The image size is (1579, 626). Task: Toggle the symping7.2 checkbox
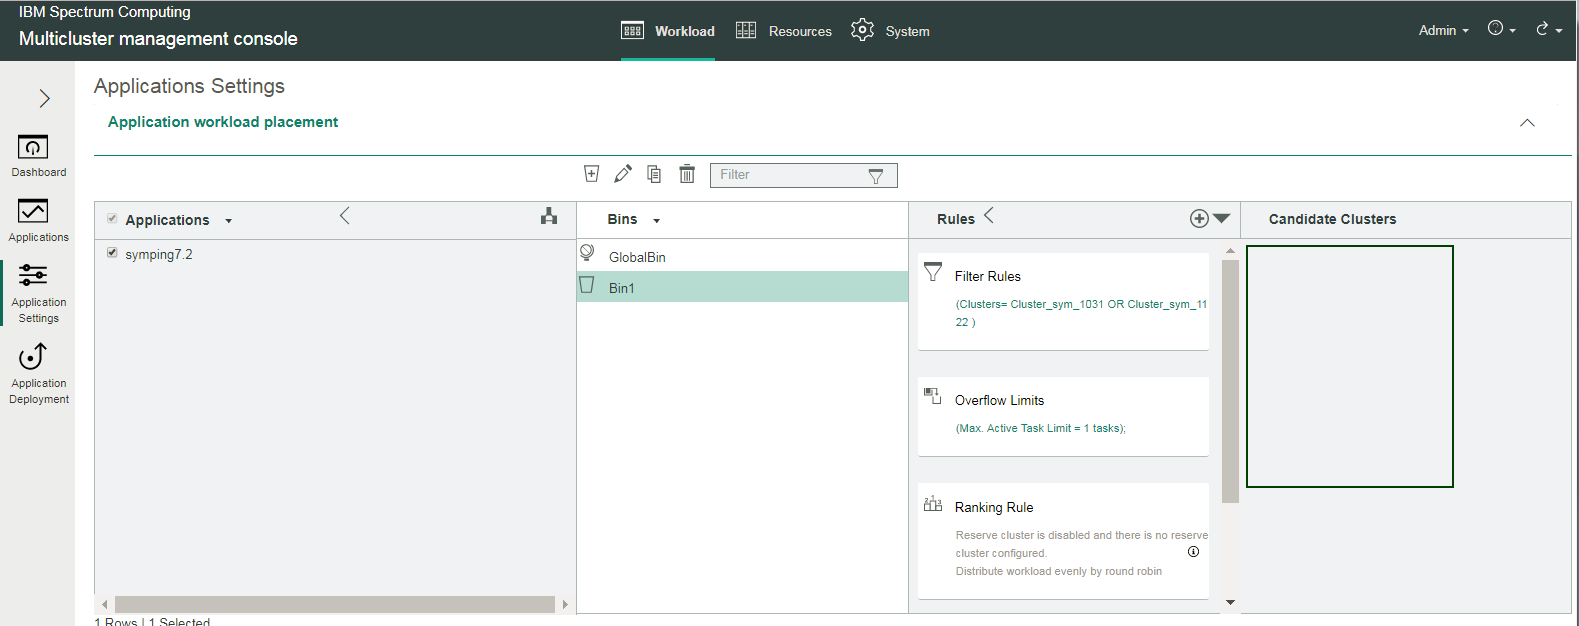112,253
